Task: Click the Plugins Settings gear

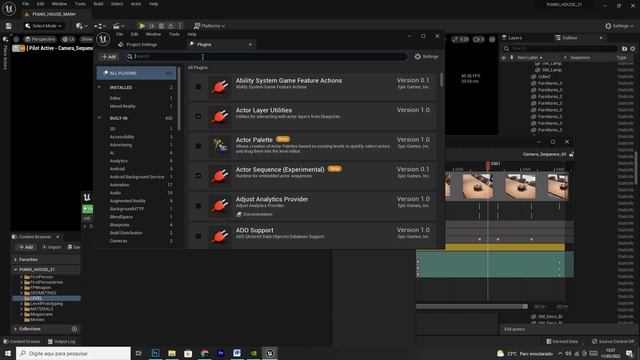Action: [x=427, y=57]
